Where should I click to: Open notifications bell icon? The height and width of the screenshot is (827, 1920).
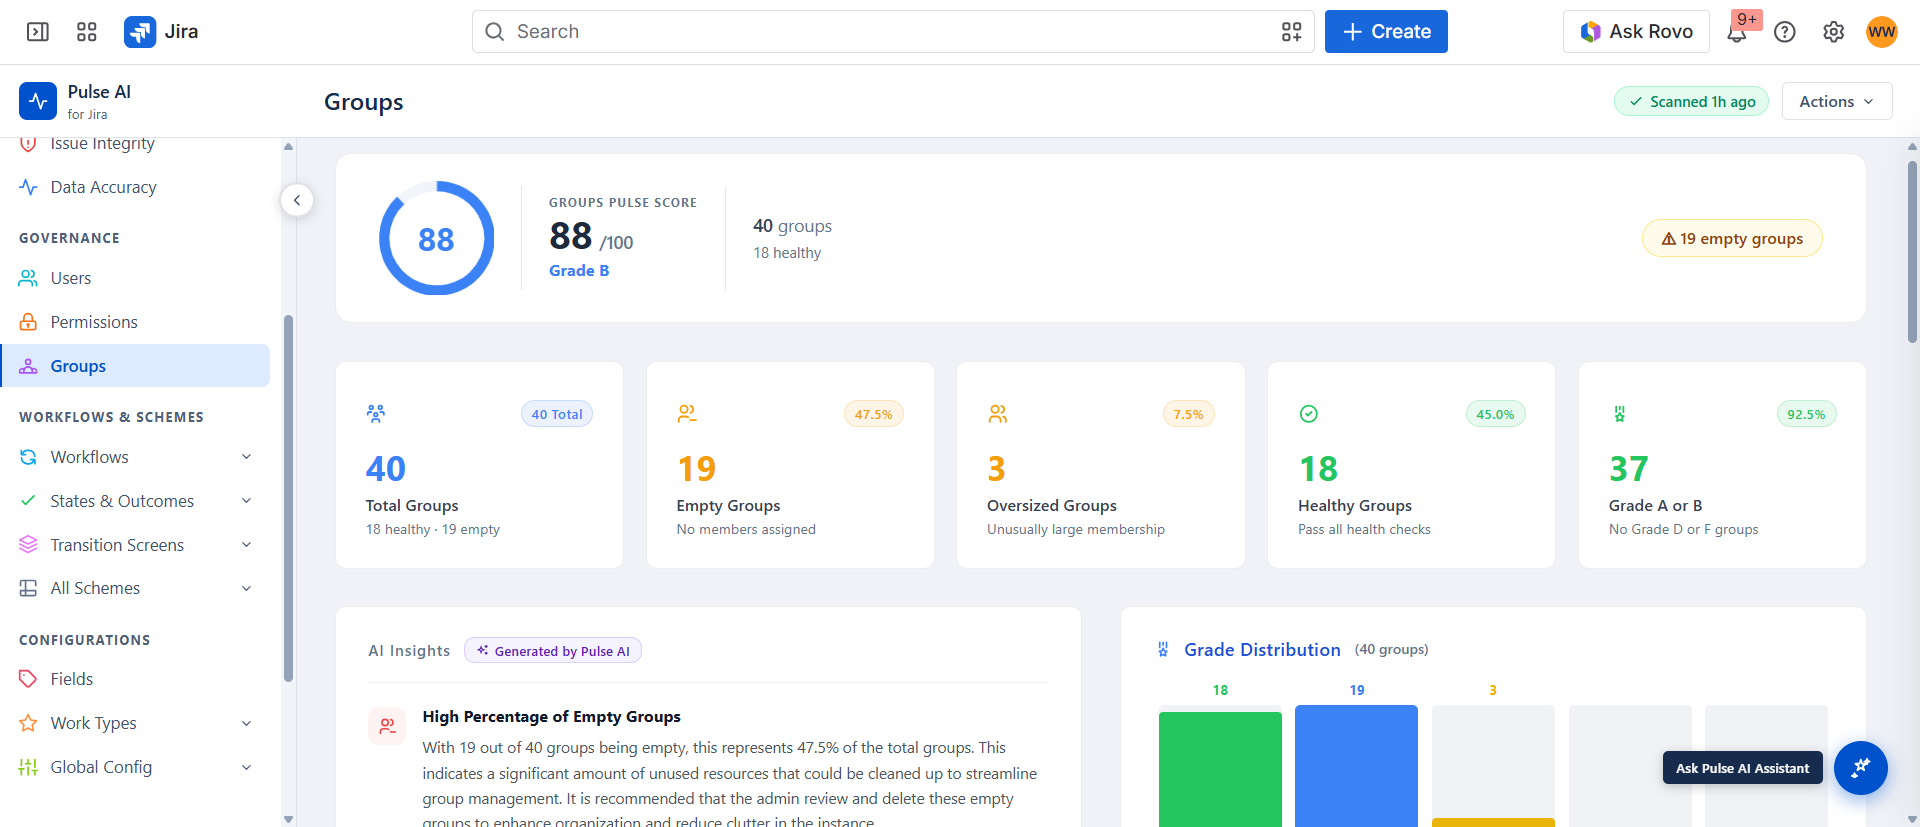[x=1737, y=33]
